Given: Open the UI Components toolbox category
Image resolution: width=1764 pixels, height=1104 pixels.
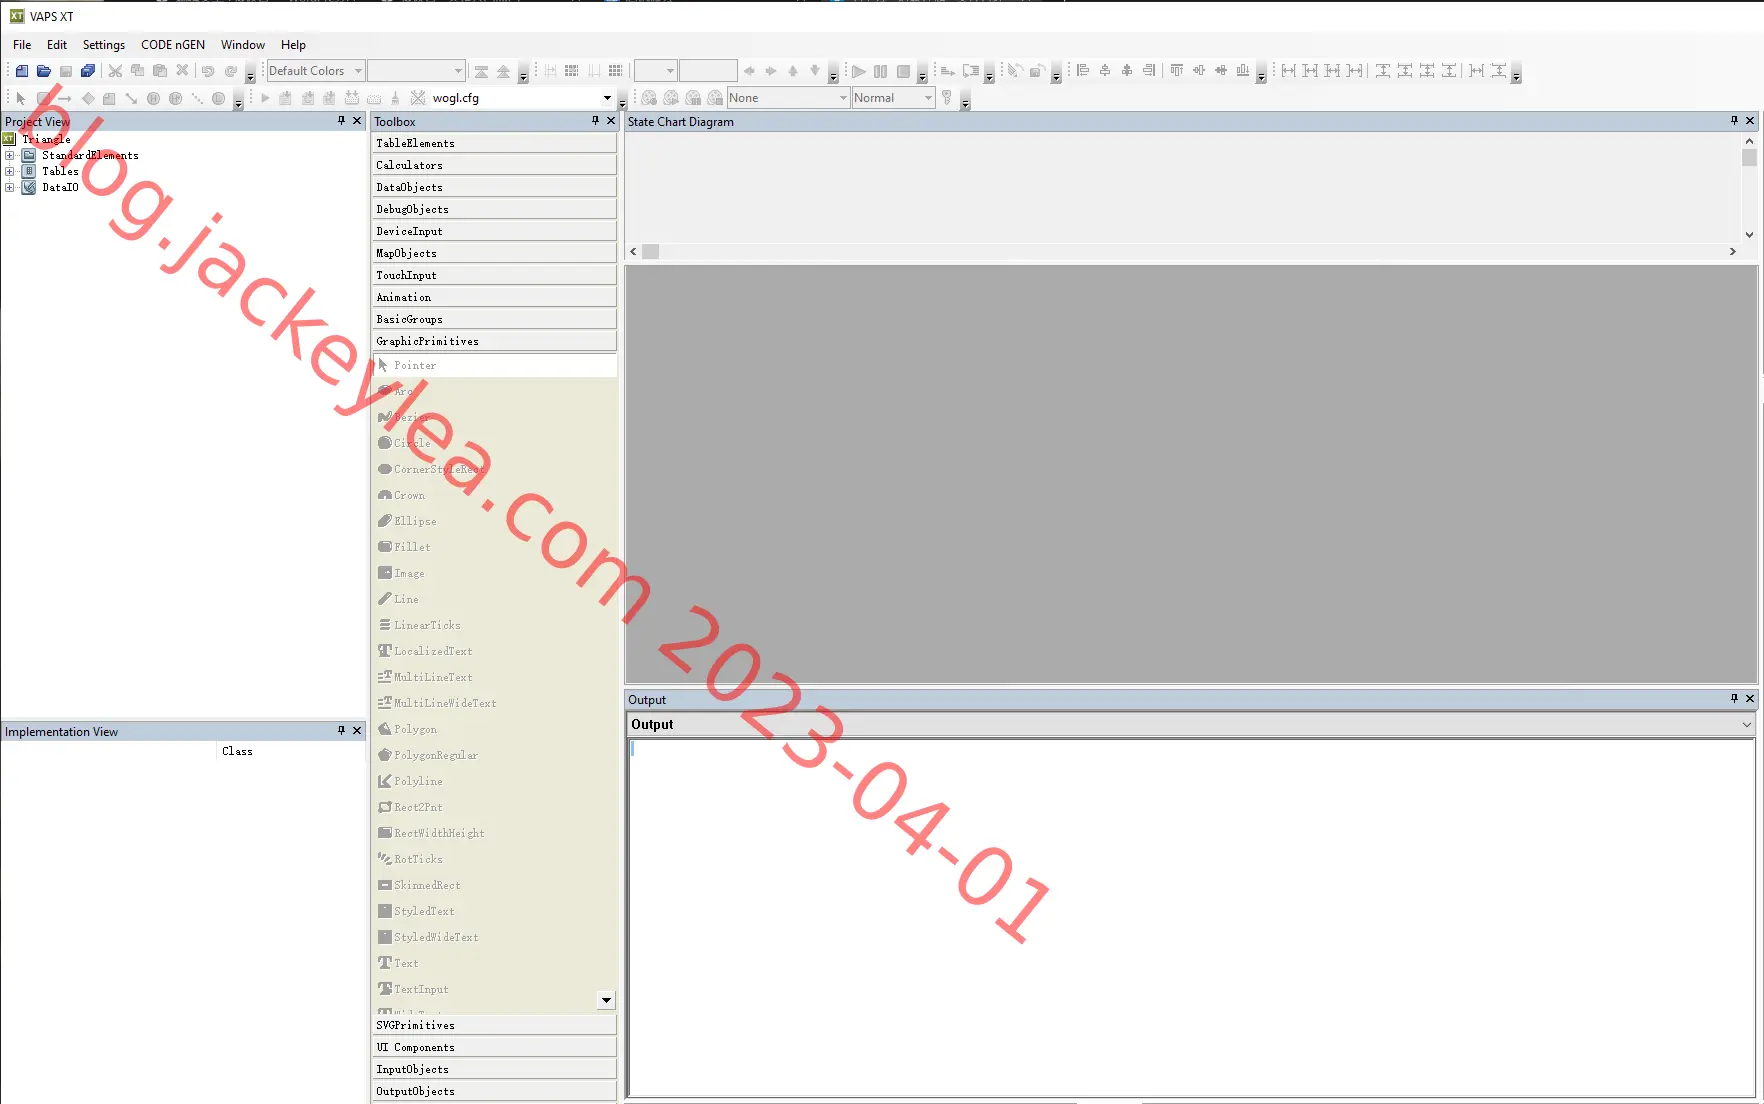Looking at the screenshot, I should (495, 1047).
